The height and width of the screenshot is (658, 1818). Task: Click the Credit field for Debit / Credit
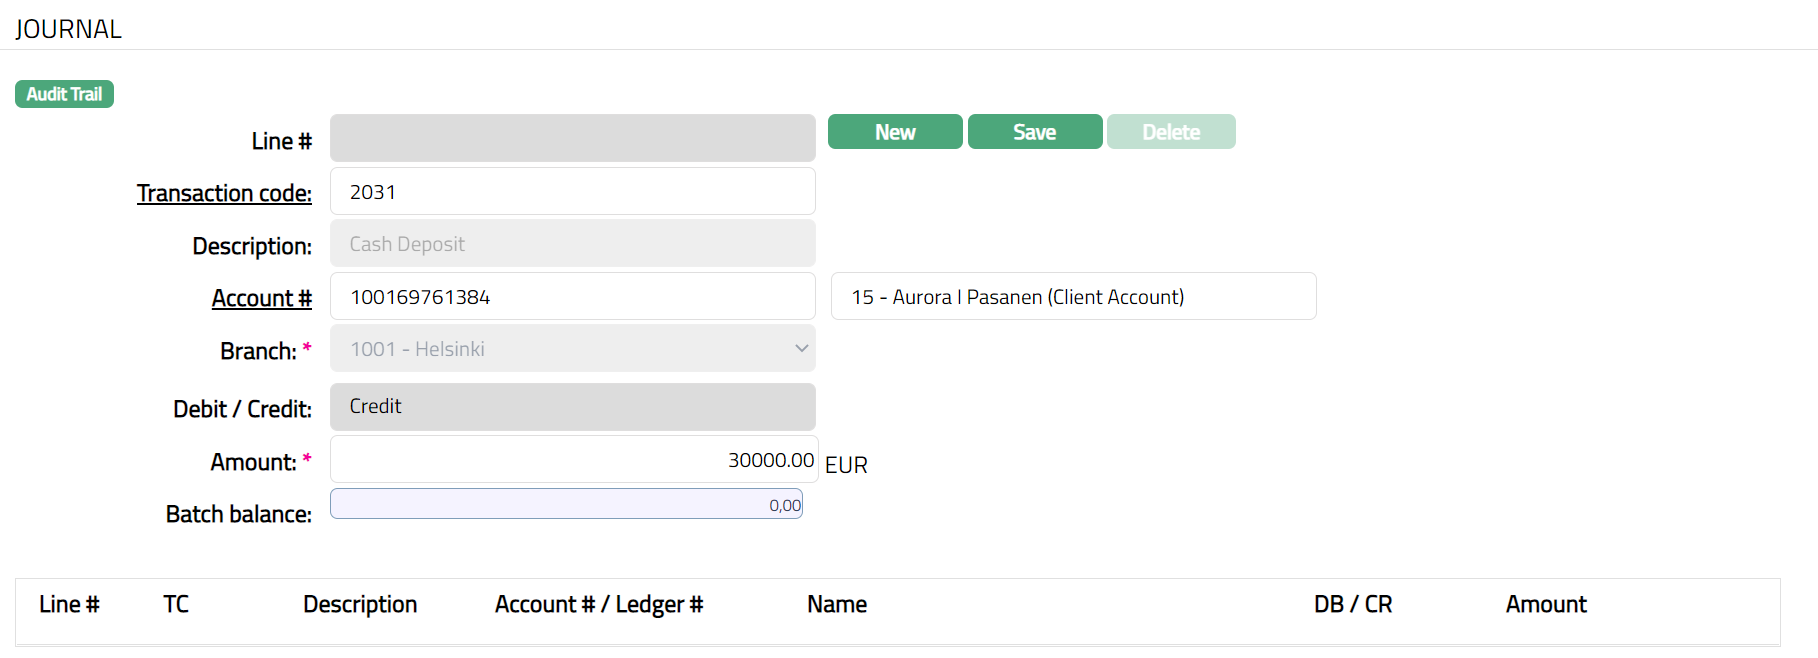[572, 407]
